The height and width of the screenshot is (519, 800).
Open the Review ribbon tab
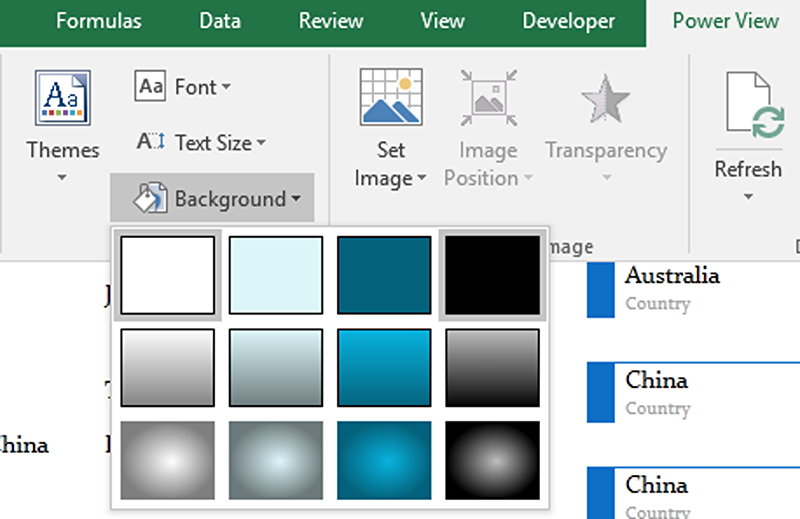click(x=331, y=21)
